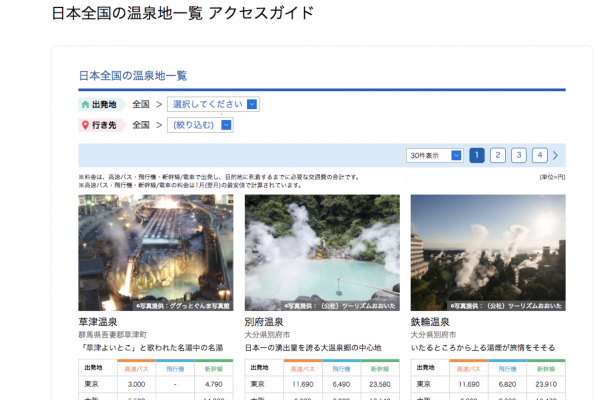
Task: Open the 鉄輪温泉 photo thumbnail
Action: pyautogui.click(x=488, y=253)
